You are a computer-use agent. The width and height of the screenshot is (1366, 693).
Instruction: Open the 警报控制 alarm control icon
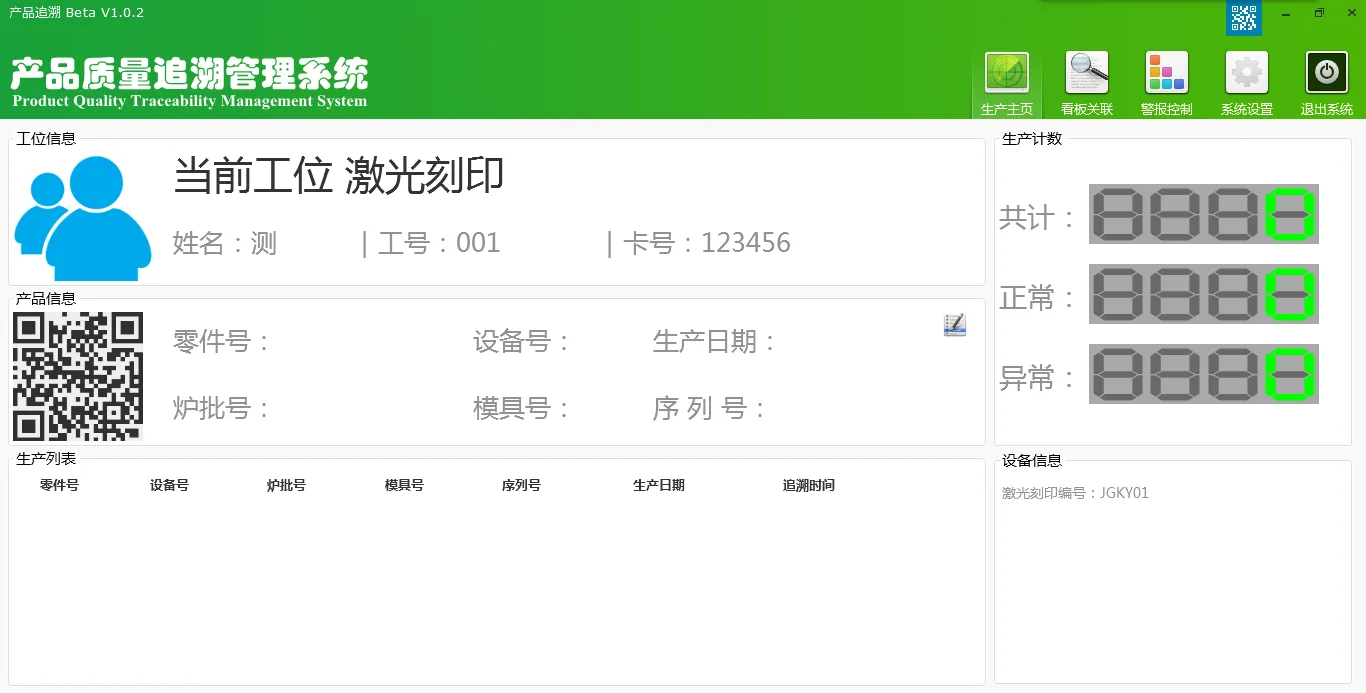(x=1166, y=74)
